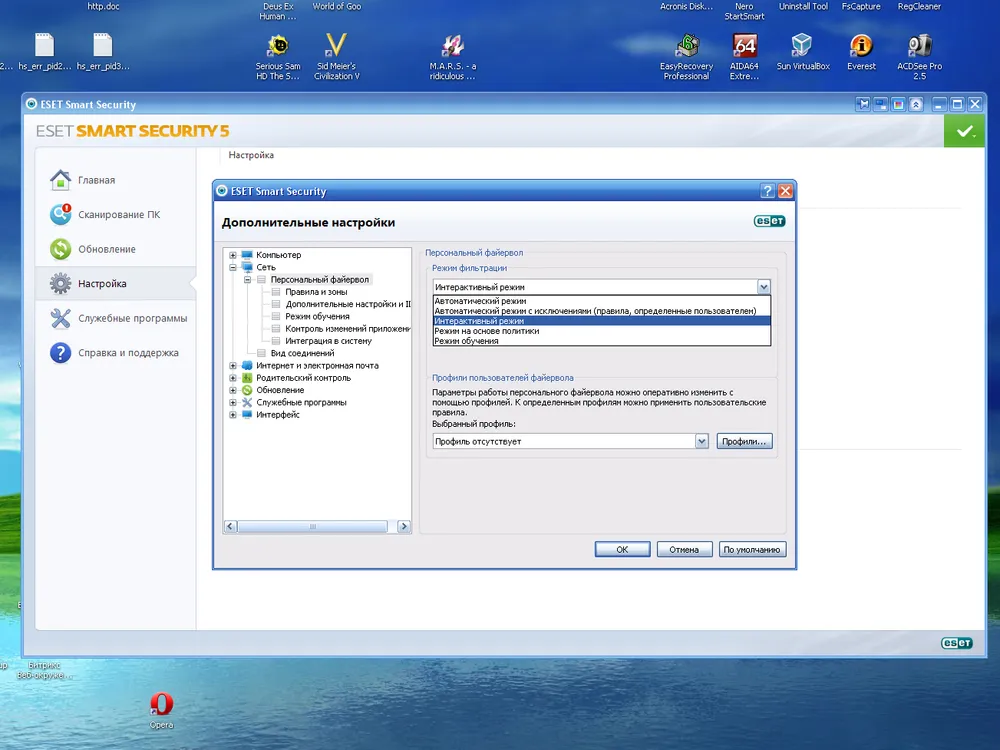Launch Opera from the desktop
This screenshot has width=1000, height=750.
coord(161,704)
